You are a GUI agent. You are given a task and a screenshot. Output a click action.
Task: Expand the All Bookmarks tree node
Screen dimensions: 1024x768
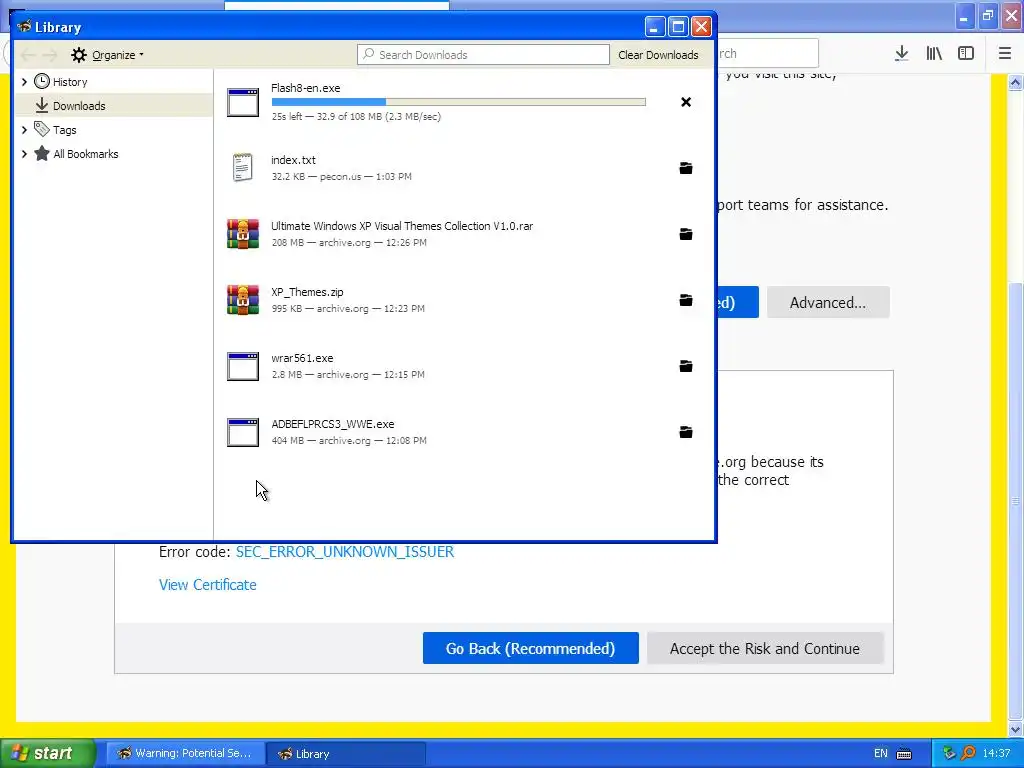(x=25, y=153)
